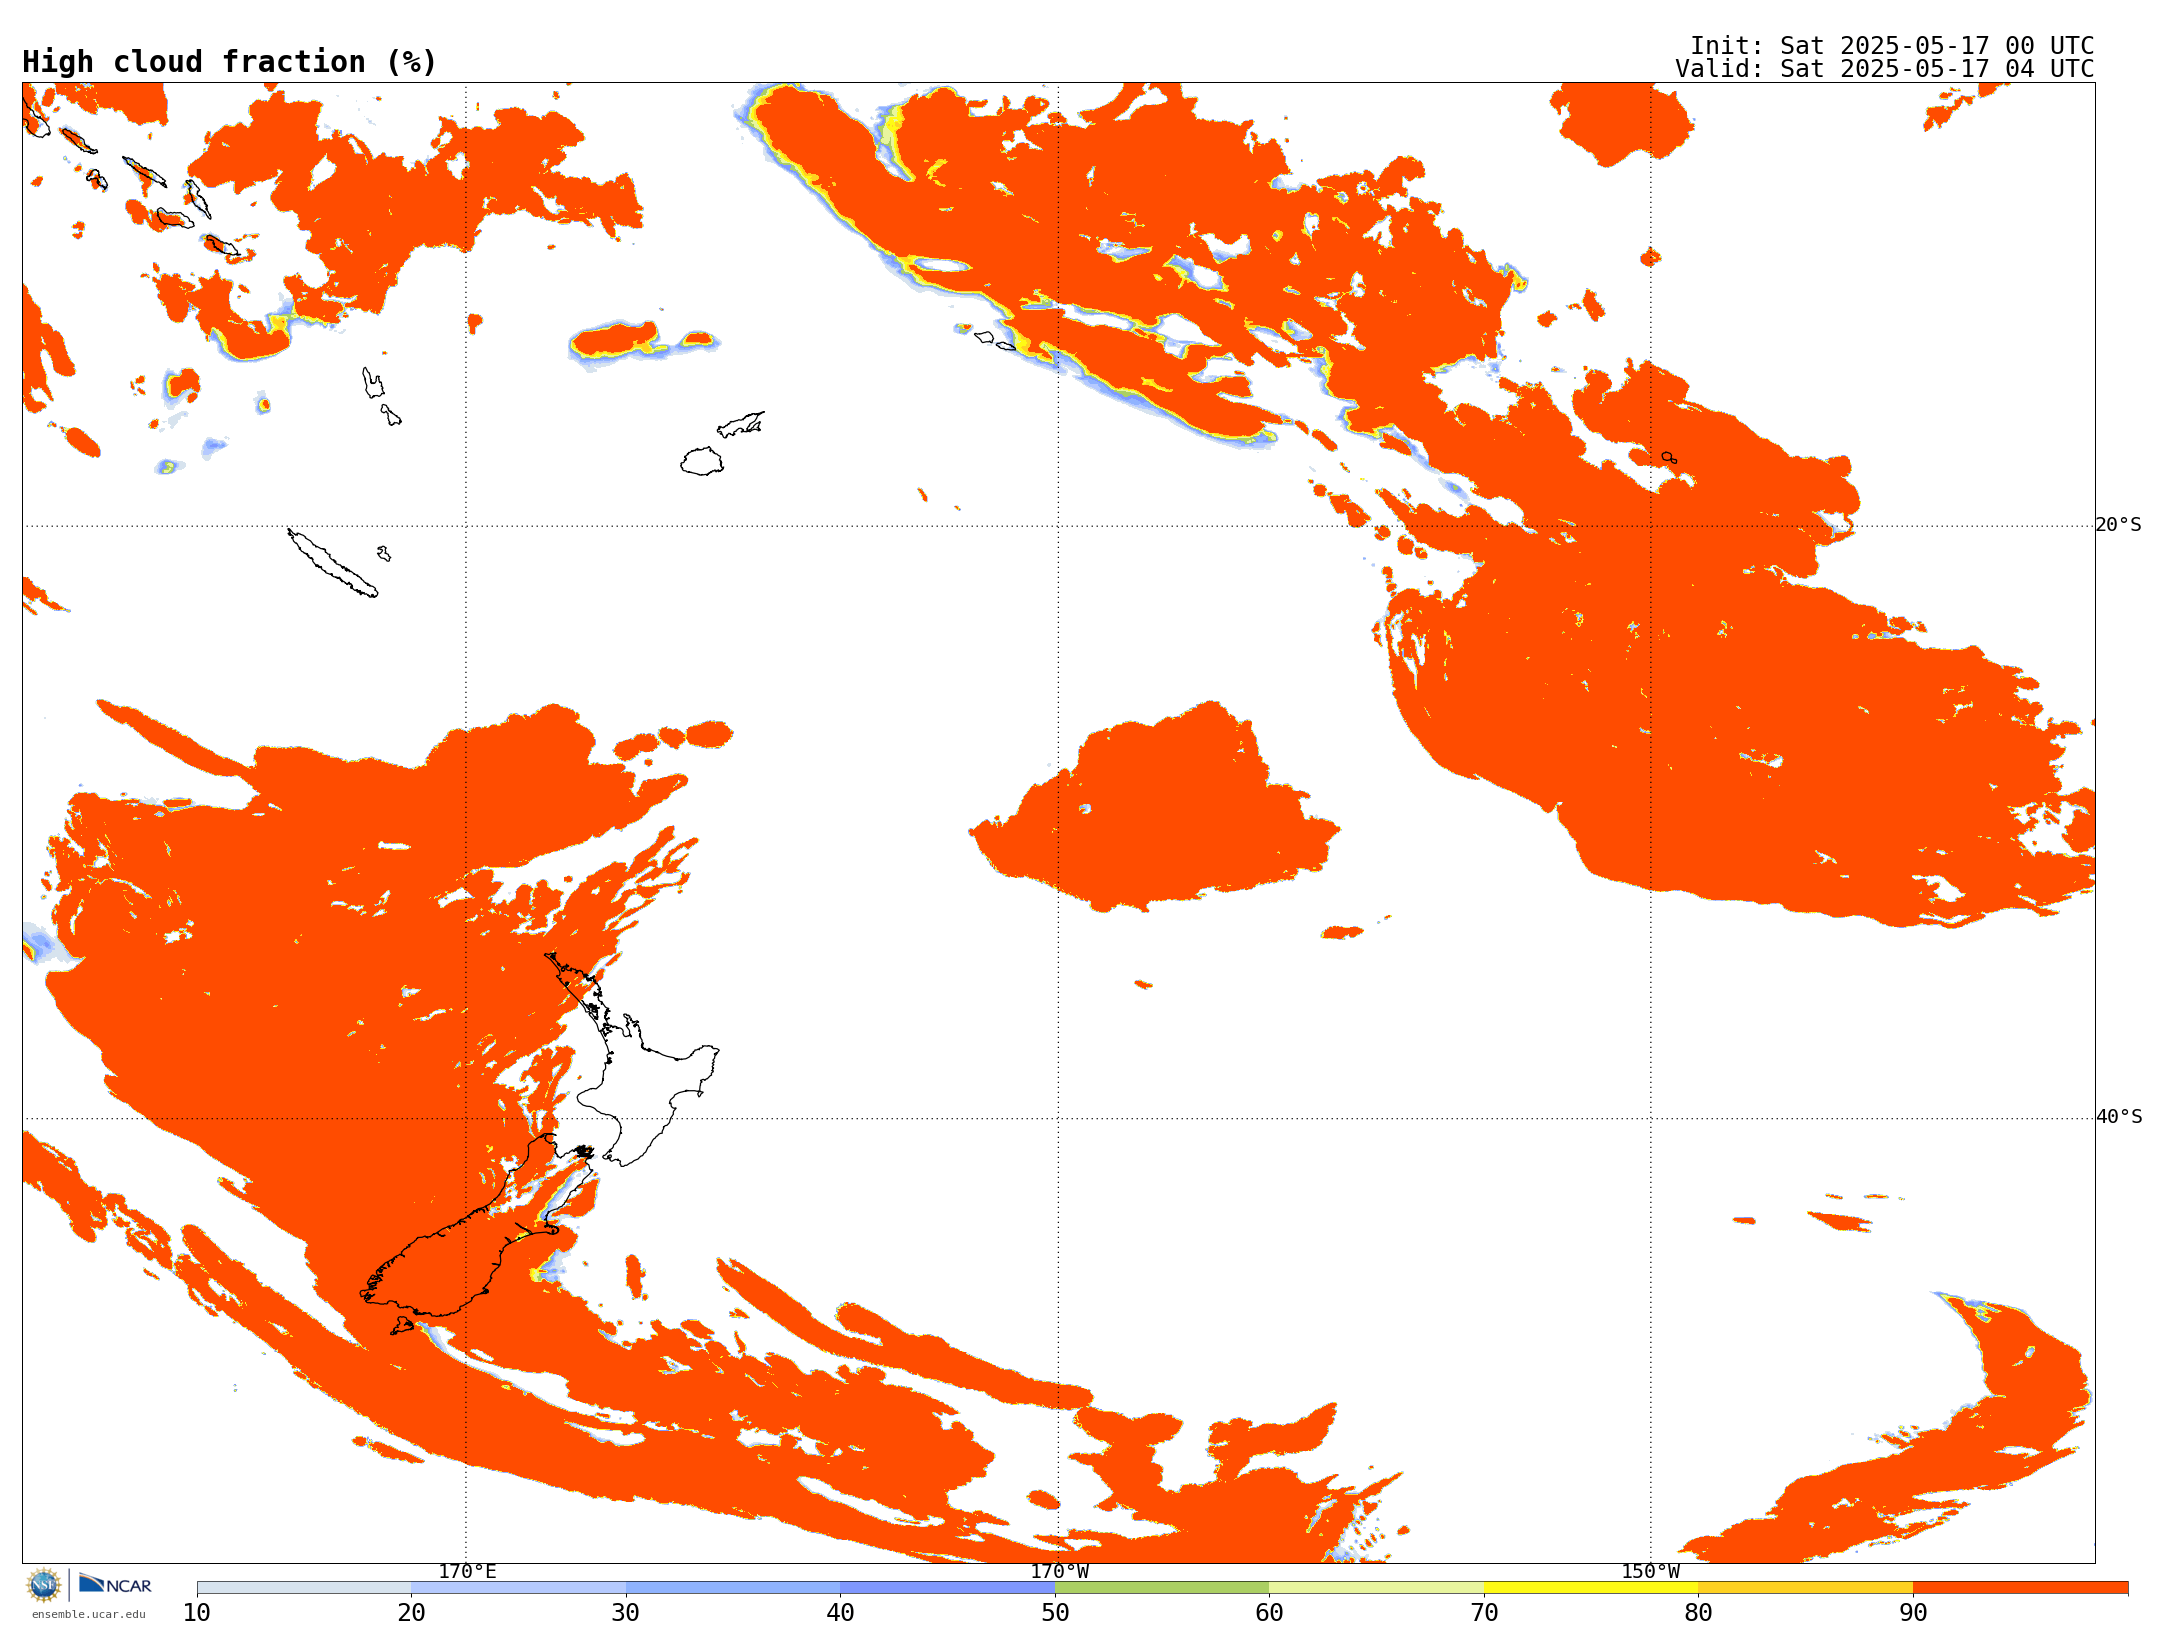This screenshot has width=2160, height=1626.
Task: Click the colorbar tick label 50
Action: 1055,1612
